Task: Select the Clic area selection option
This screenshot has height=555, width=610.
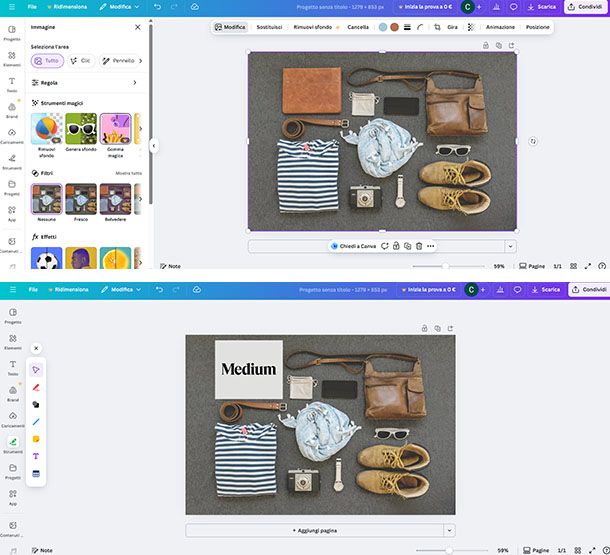Action: pos(81,61)
